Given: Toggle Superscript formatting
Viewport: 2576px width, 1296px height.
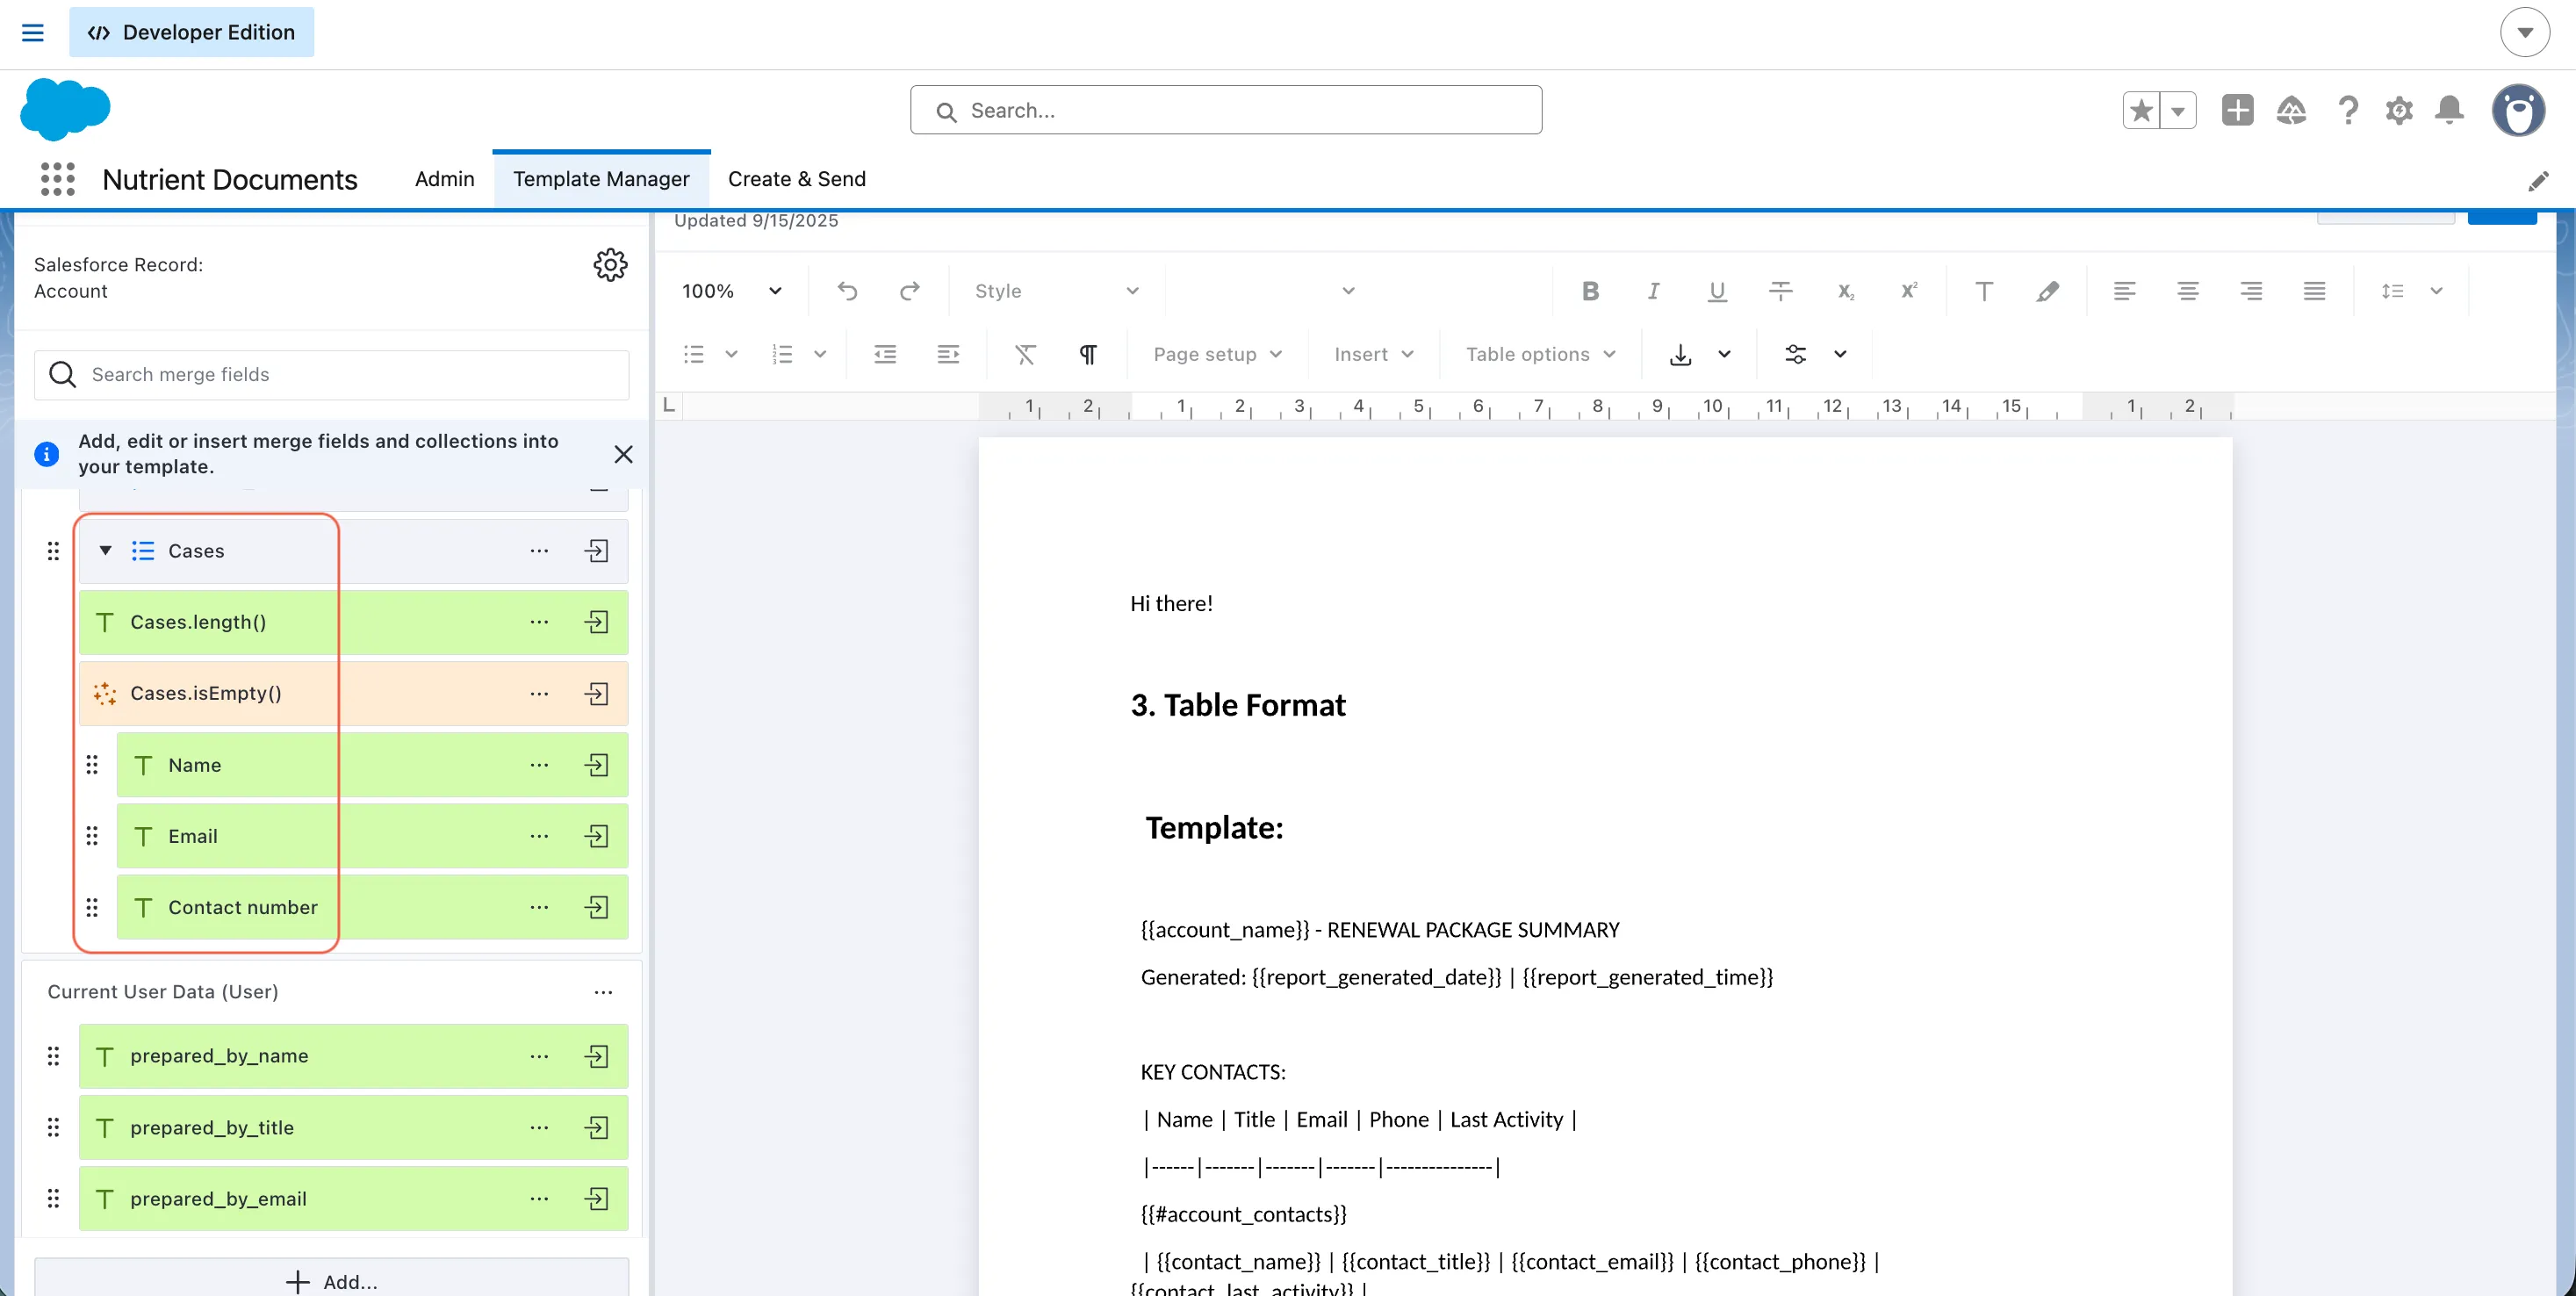Looking at the screenshot, I should coord(1908,291).
